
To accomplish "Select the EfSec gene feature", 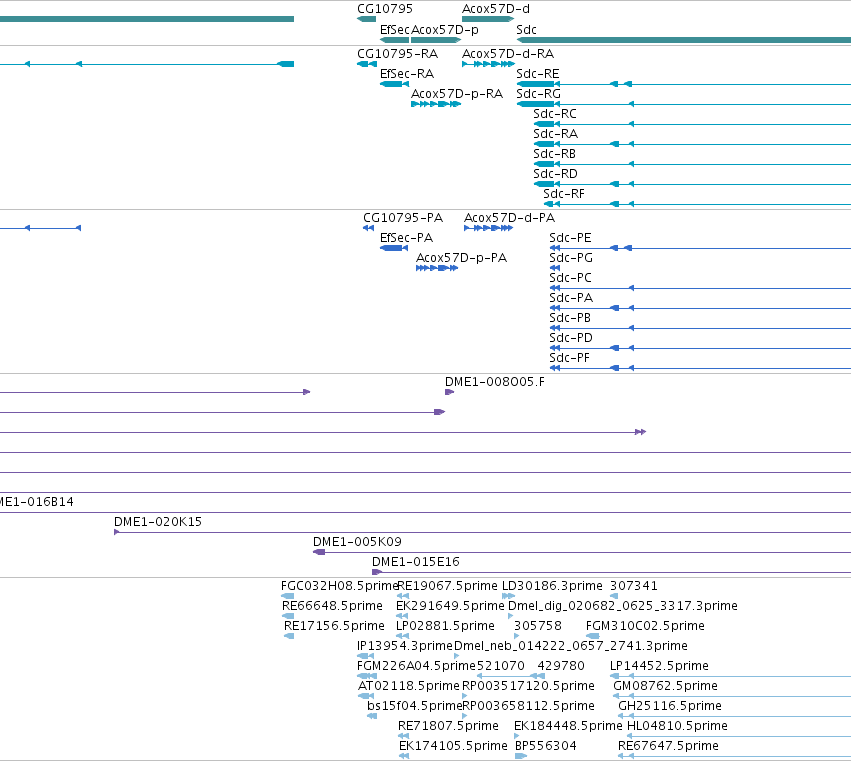I will (395, 40).
